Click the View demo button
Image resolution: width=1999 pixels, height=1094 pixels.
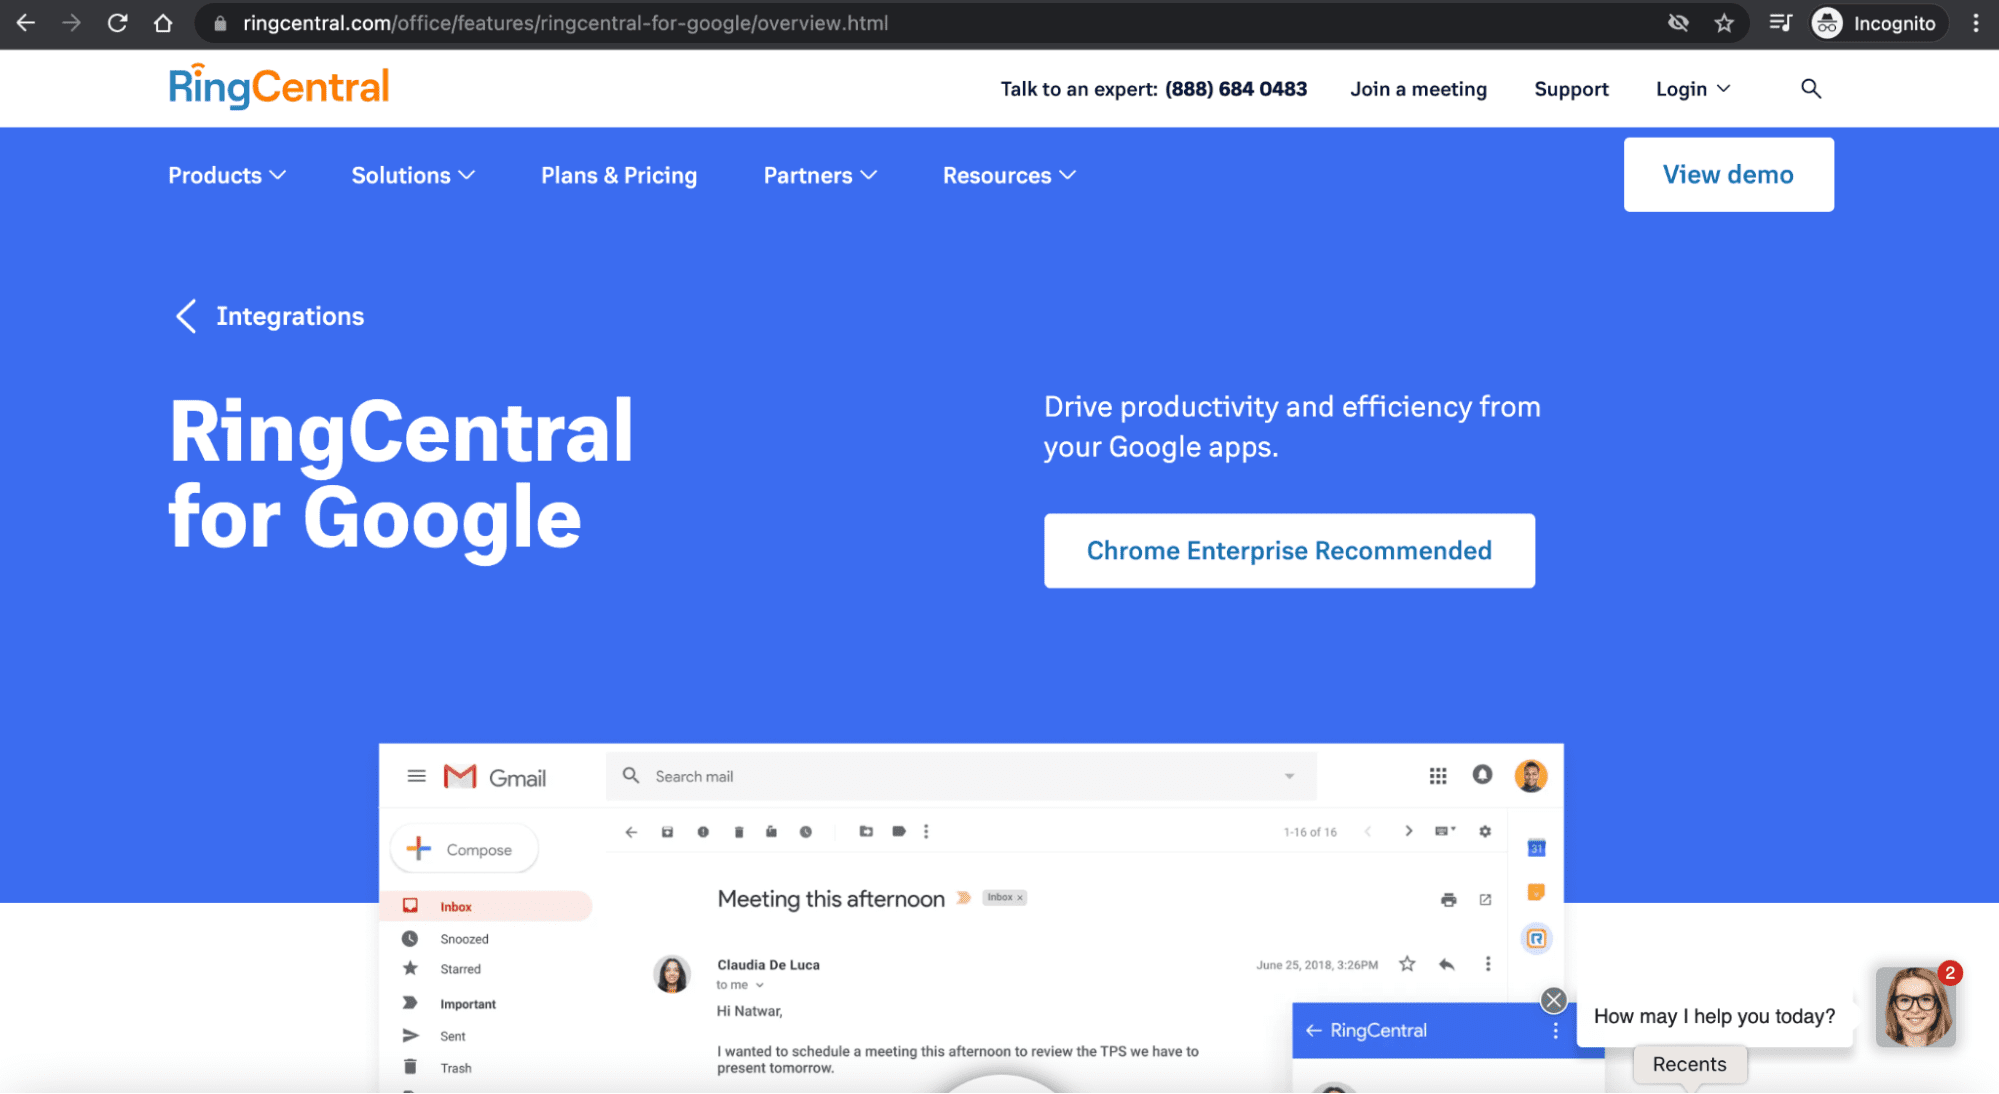tap(1728, 174)
